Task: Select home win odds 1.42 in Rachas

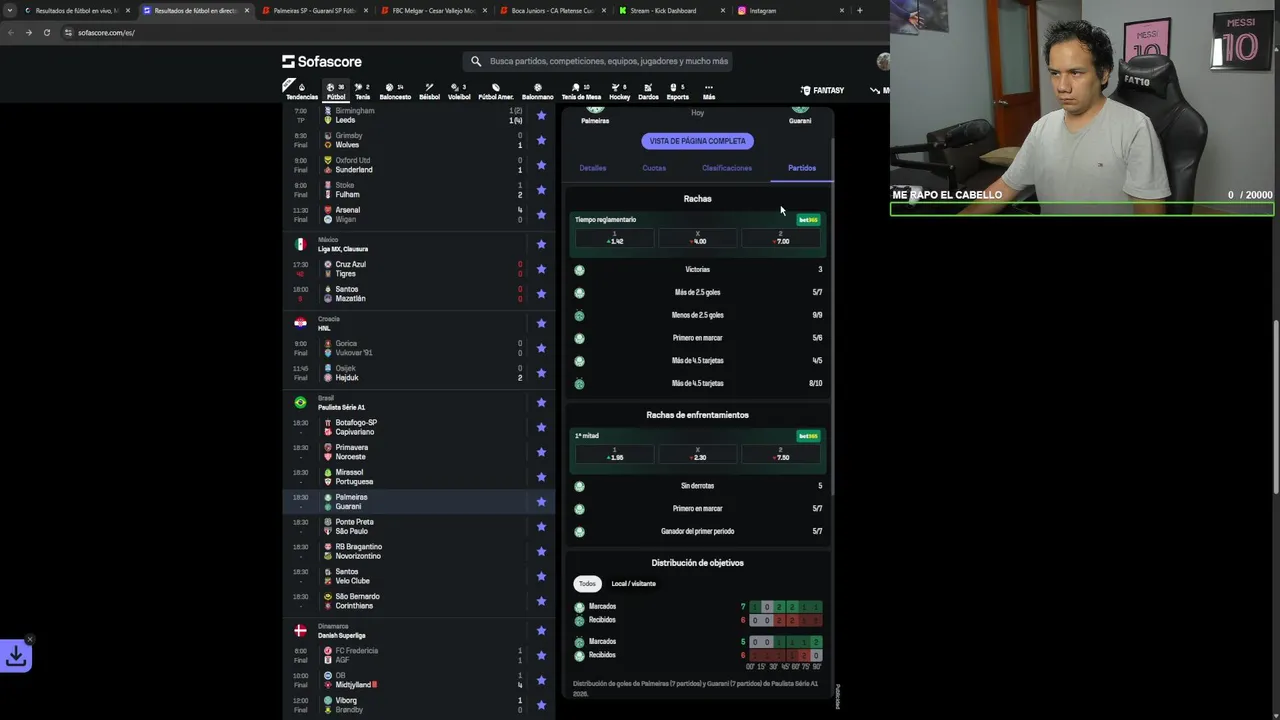Action: pyautogui.click(x=615, y=238)
